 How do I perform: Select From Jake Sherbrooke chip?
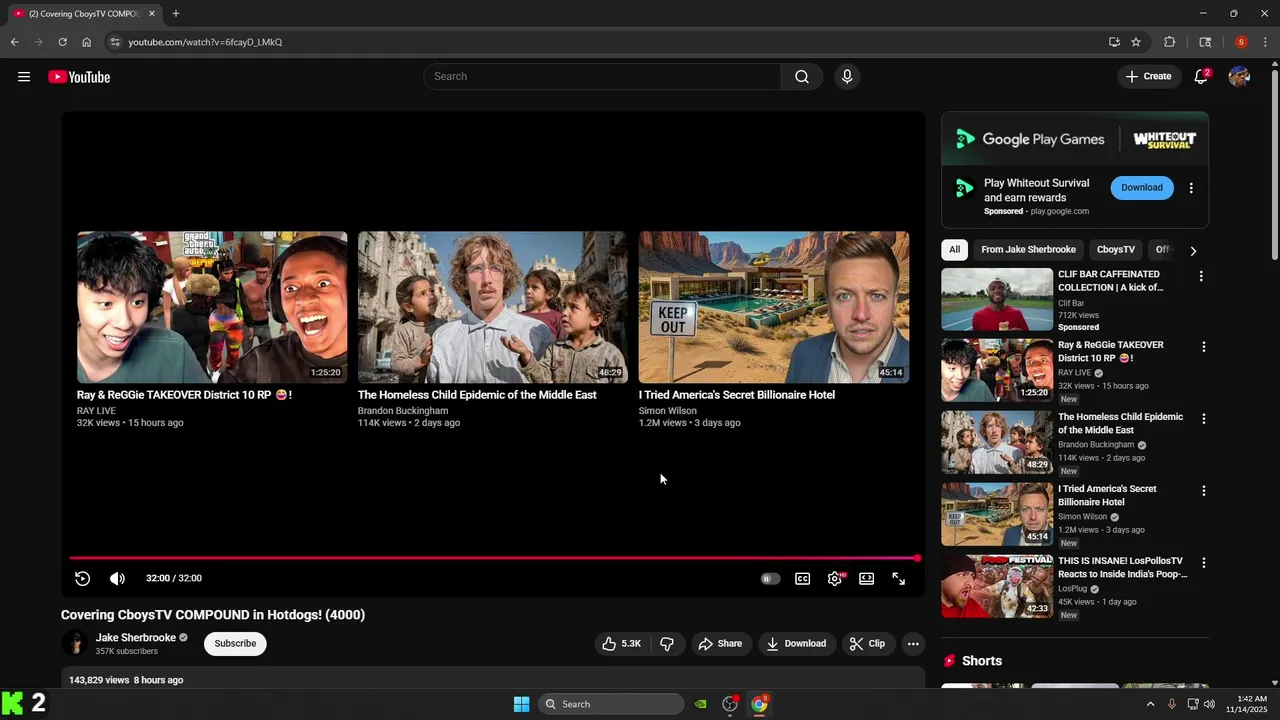[x=1028, y=250]
